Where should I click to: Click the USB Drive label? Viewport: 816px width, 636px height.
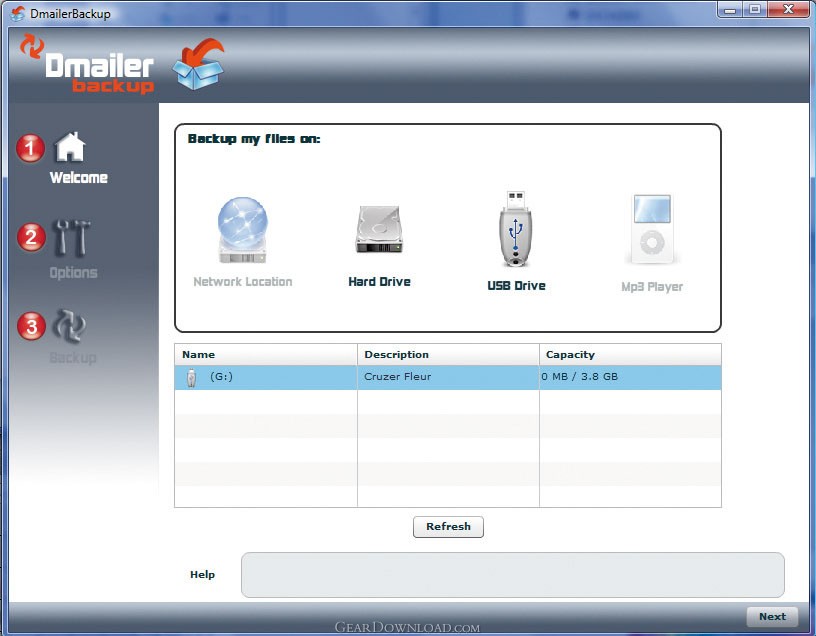pos(516,286)
